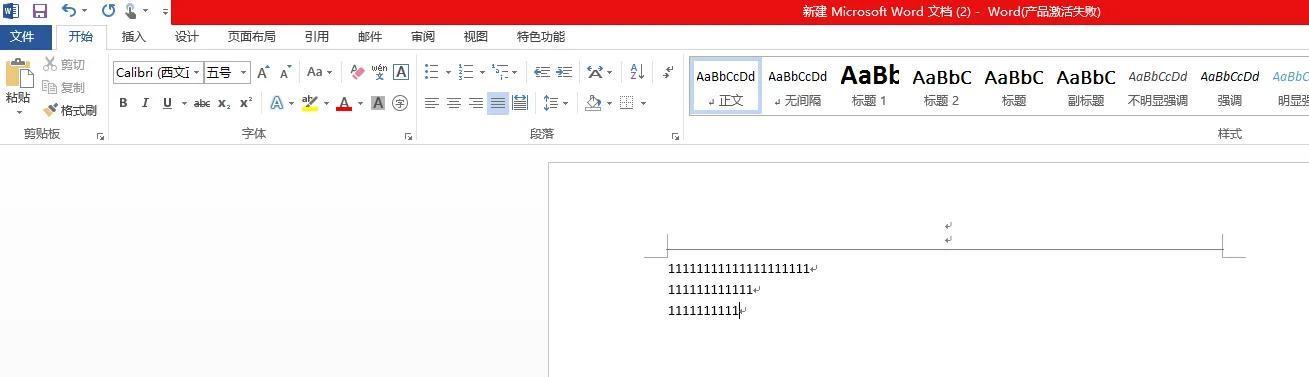Viewport: 1309px width, 377px height.
Task: Open the 特色功能 tab
Action: [540, 37]
